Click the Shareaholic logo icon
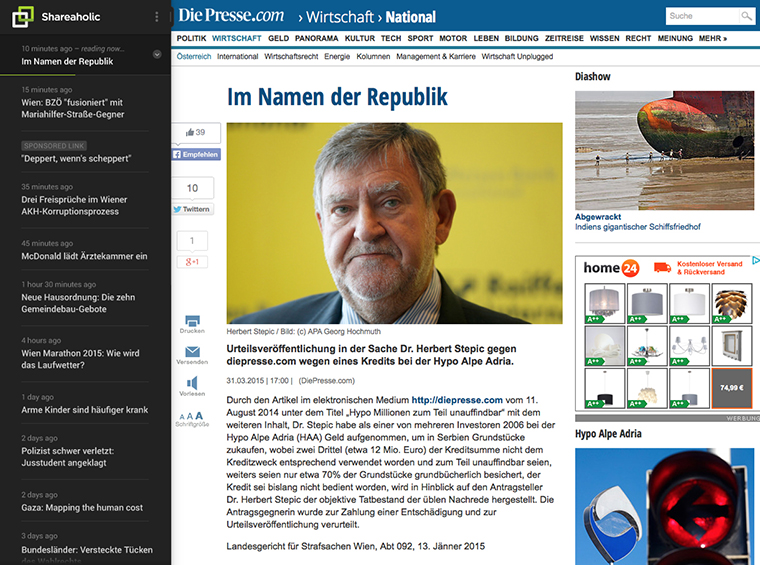This screenshot has height=565, width=760. tap(23, 17)
